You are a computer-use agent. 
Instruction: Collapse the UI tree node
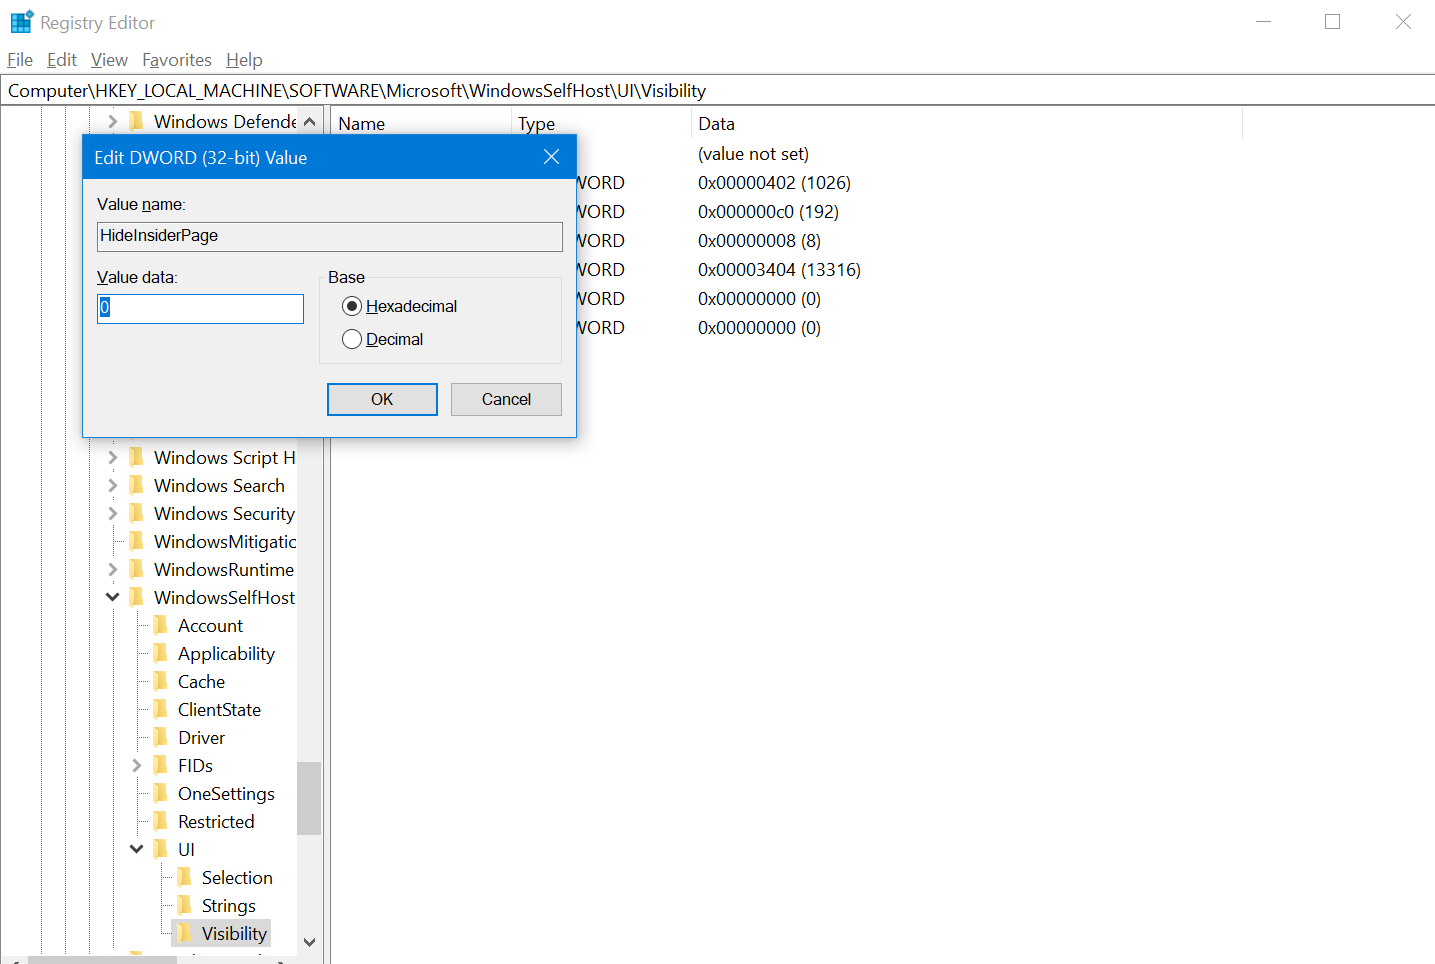coord(137,849)
